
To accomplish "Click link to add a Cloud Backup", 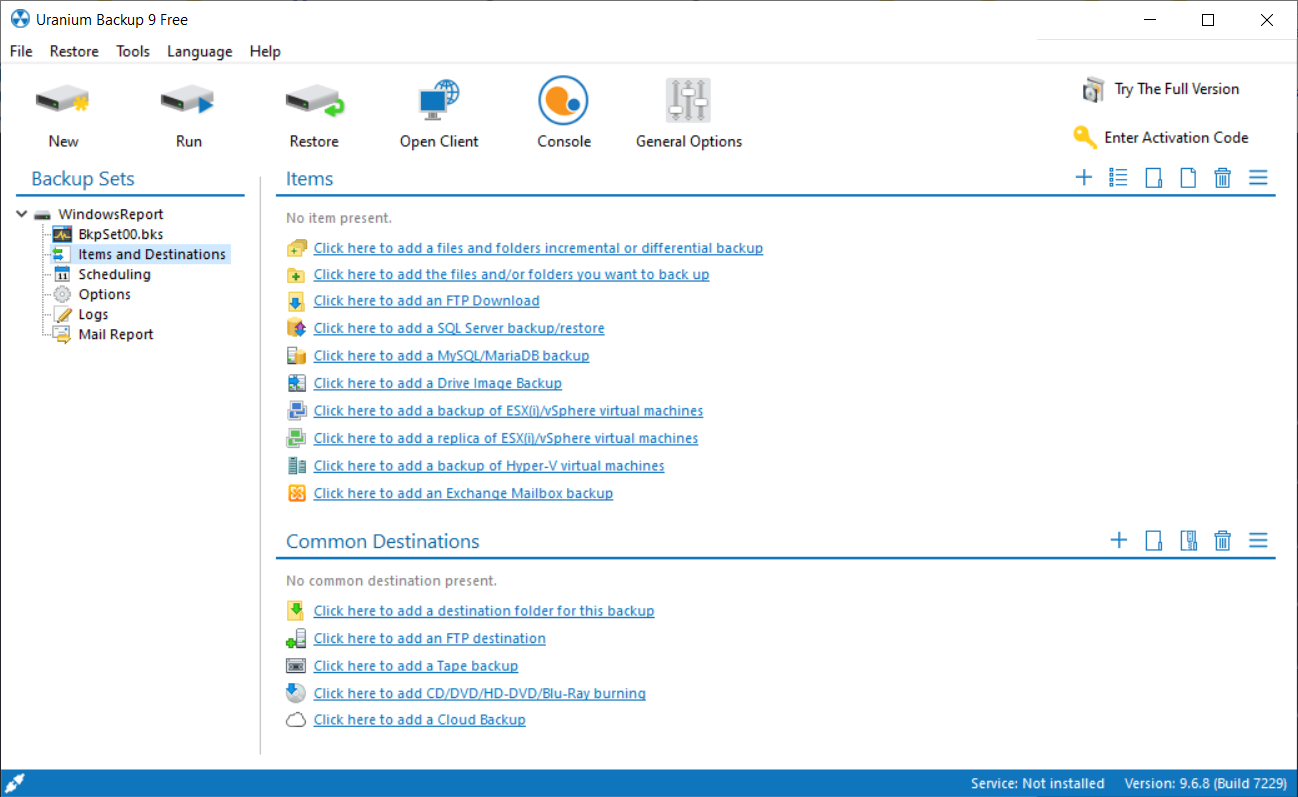I will point(419,720).
